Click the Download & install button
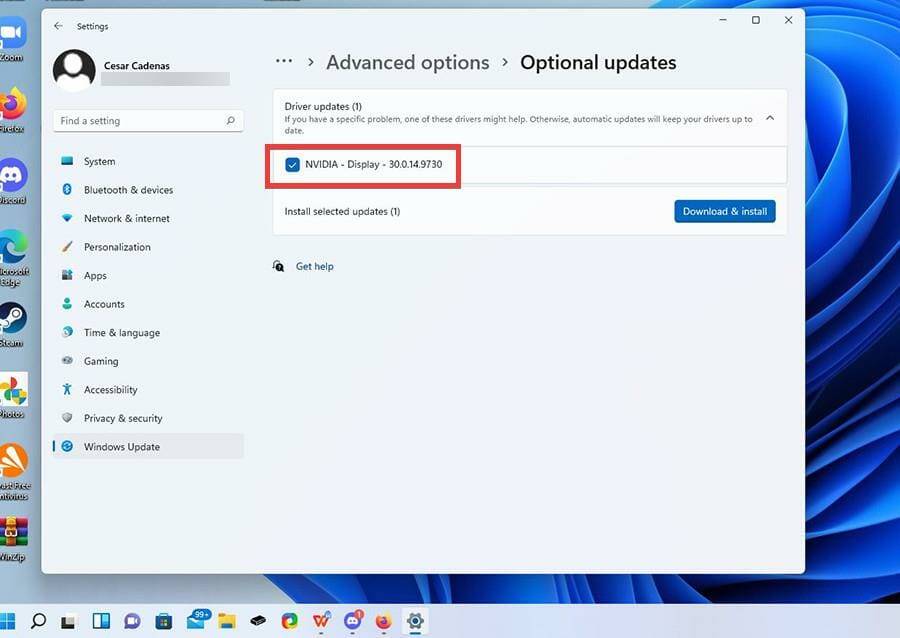 (x=724, y=211)
